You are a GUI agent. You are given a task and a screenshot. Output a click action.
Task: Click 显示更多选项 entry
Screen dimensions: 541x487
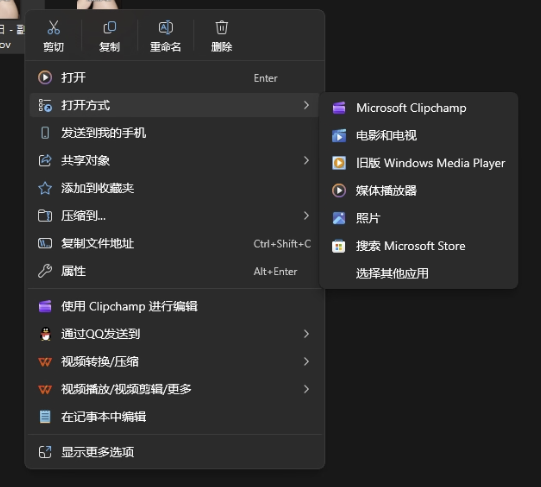(x=175, y=452)
